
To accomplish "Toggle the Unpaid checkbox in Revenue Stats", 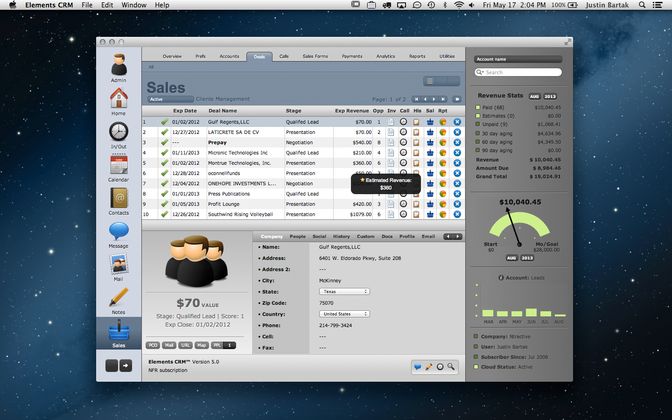I will pyautogui.click(x=477, y=124).
